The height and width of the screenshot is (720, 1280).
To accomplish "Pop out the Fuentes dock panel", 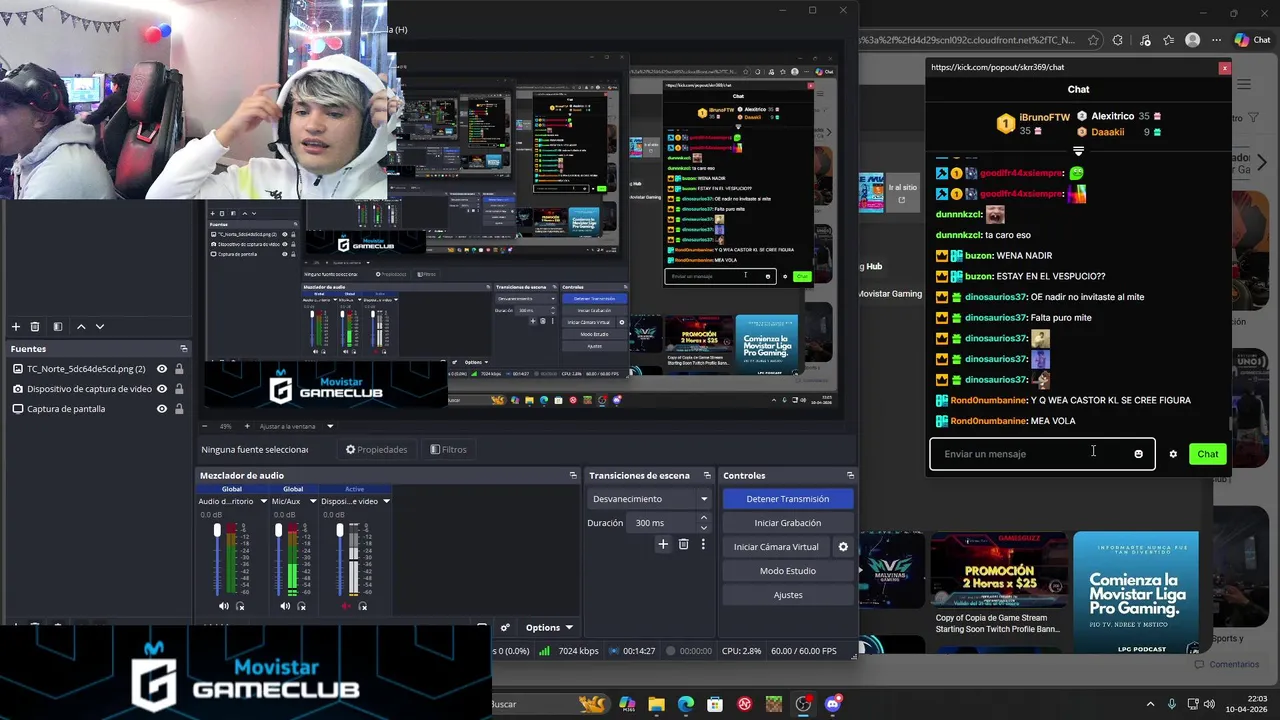I will coord(184,349).
